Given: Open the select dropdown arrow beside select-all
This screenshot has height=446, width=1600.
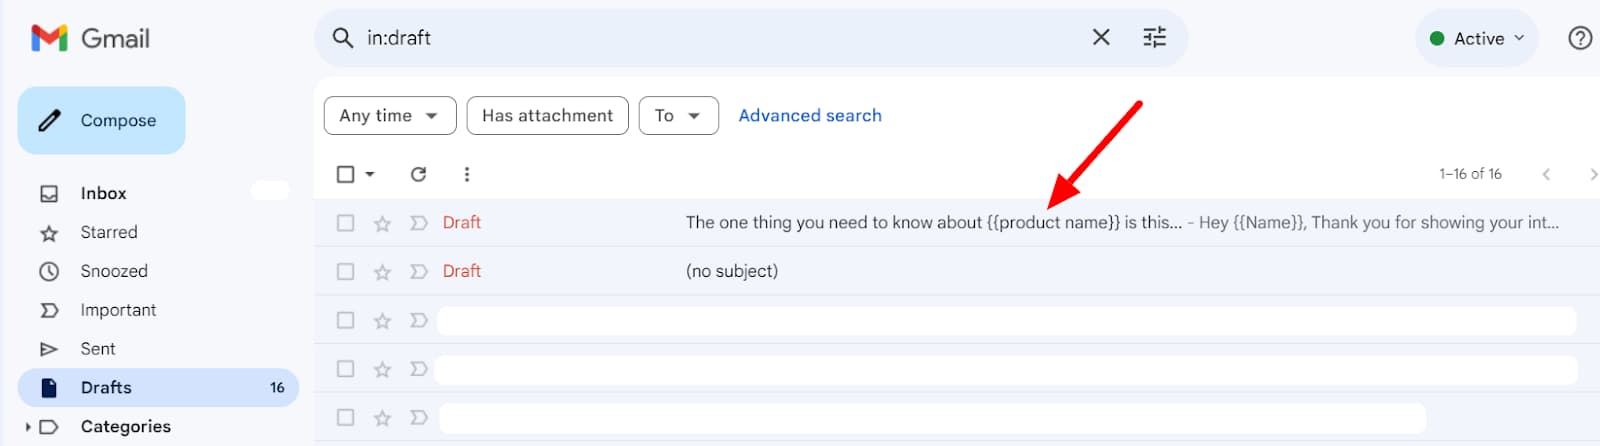Looking at the screenshot, I should click(x=370, y=174).
